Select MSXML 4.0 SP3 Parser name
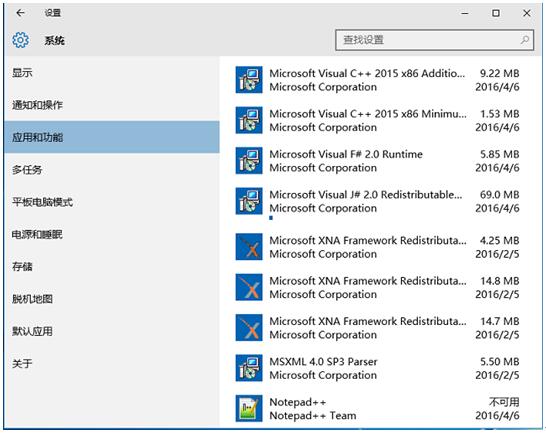 [323, 362]
